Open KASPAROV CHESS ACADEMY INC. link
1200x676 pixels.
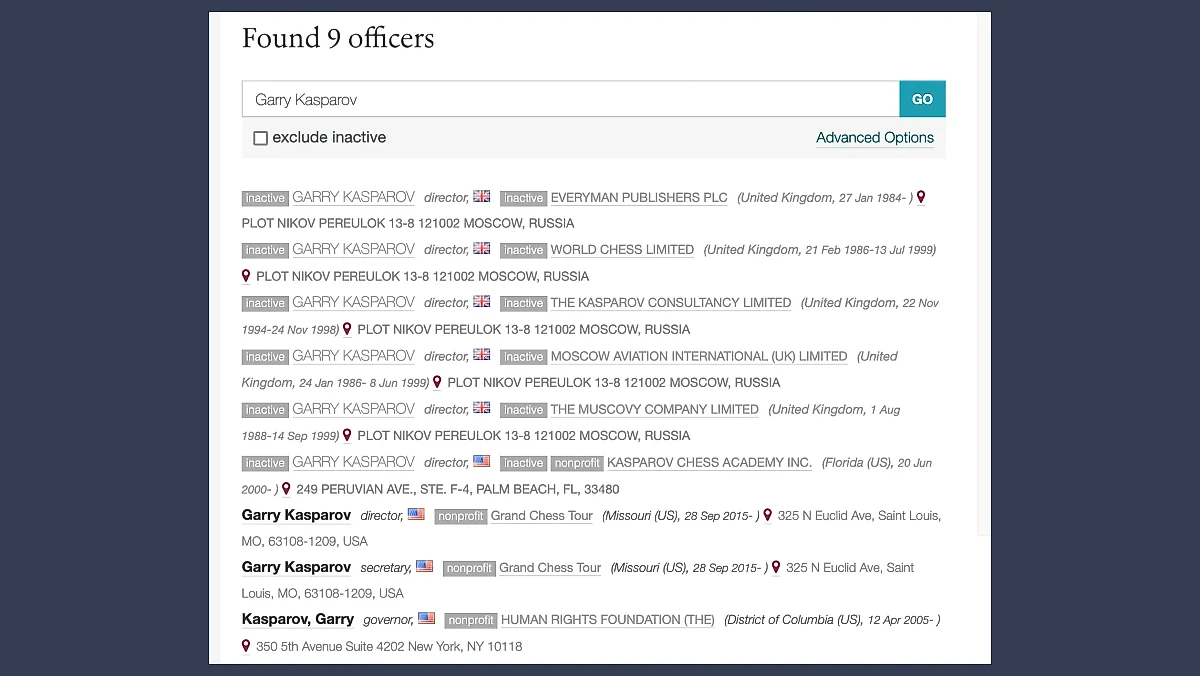point(709,463)
